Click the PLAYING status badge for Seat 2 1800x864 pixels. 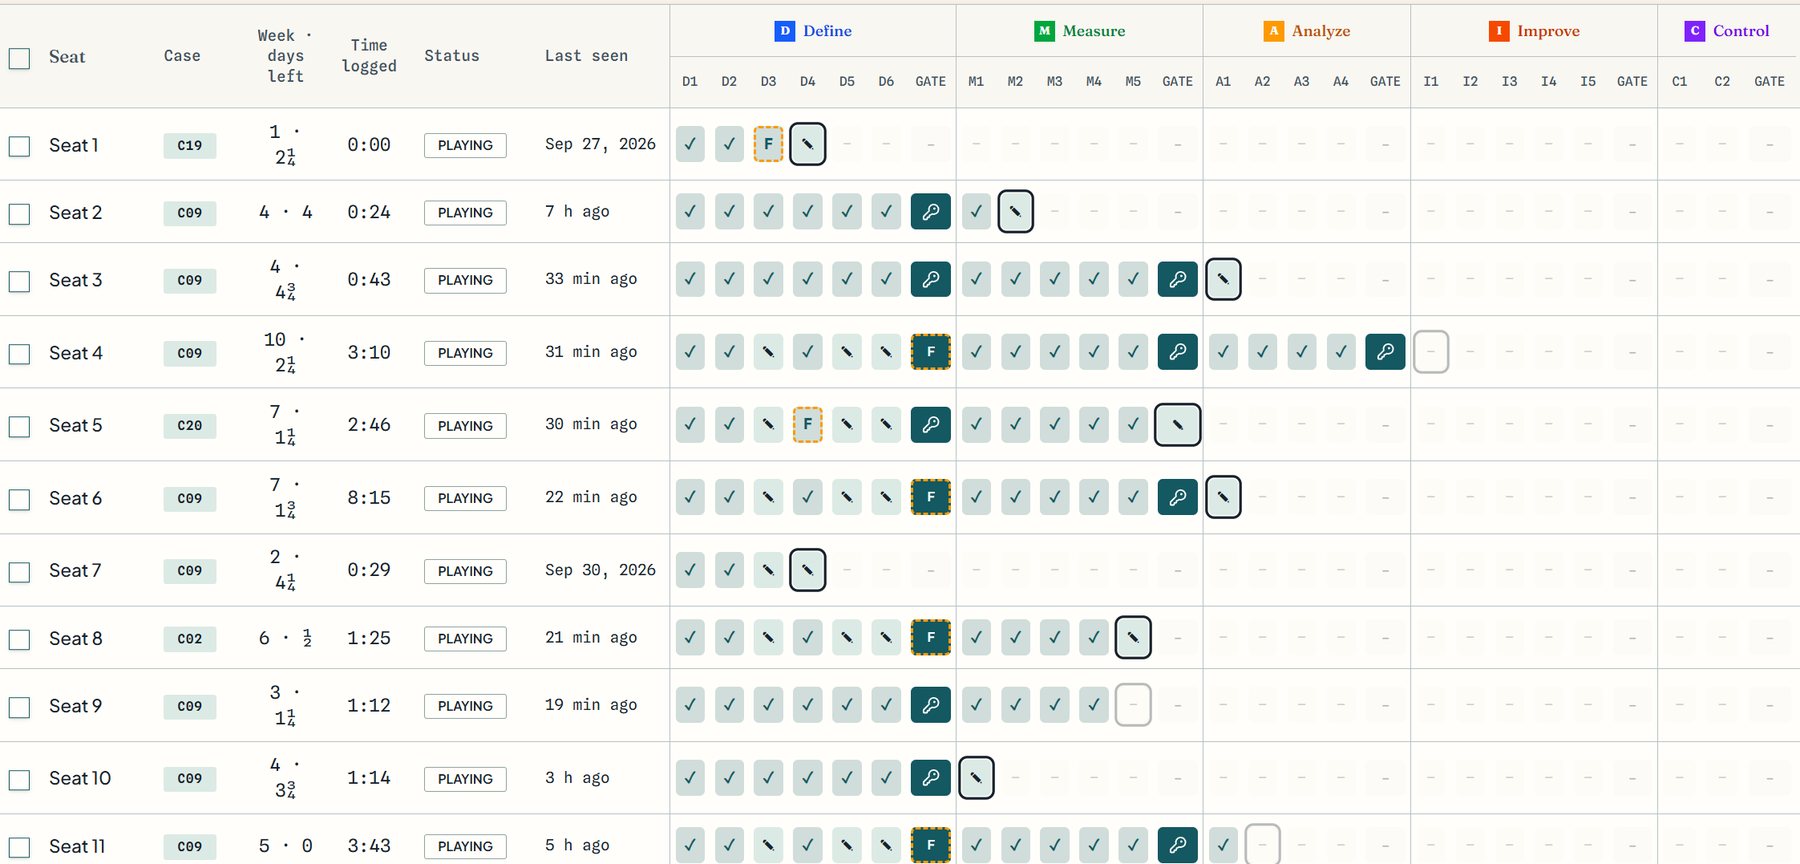[465, 212]
